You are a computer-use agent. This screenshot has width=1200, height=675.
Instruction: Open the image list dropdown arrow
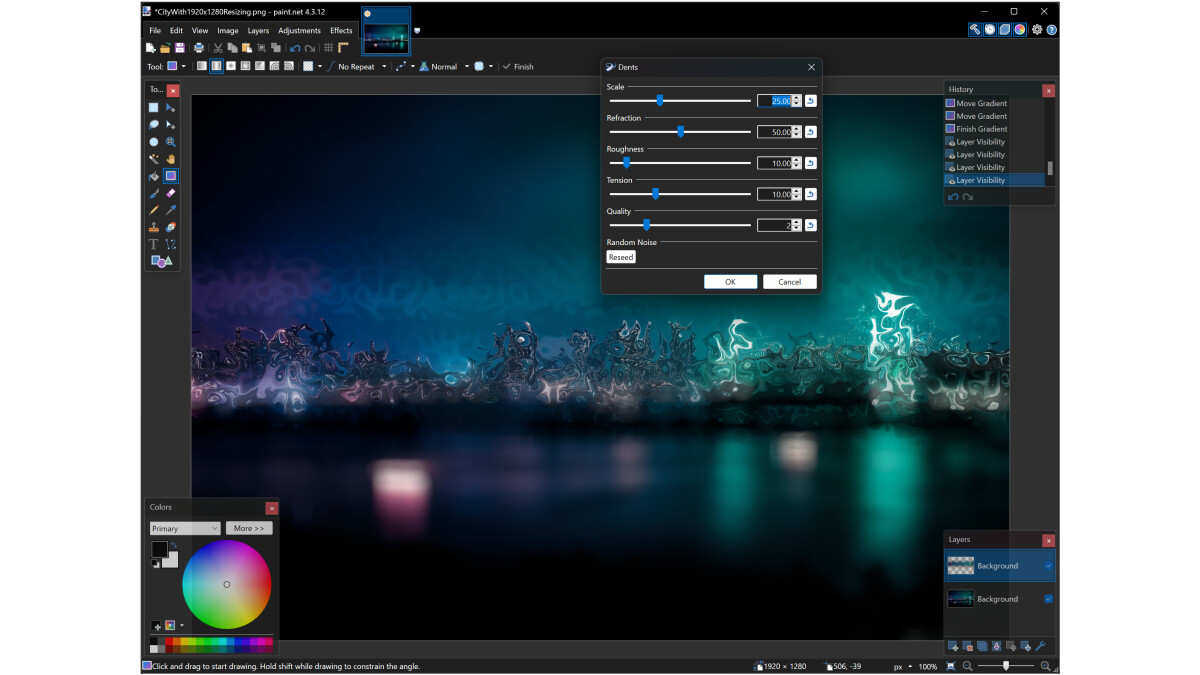pos(417,30)
